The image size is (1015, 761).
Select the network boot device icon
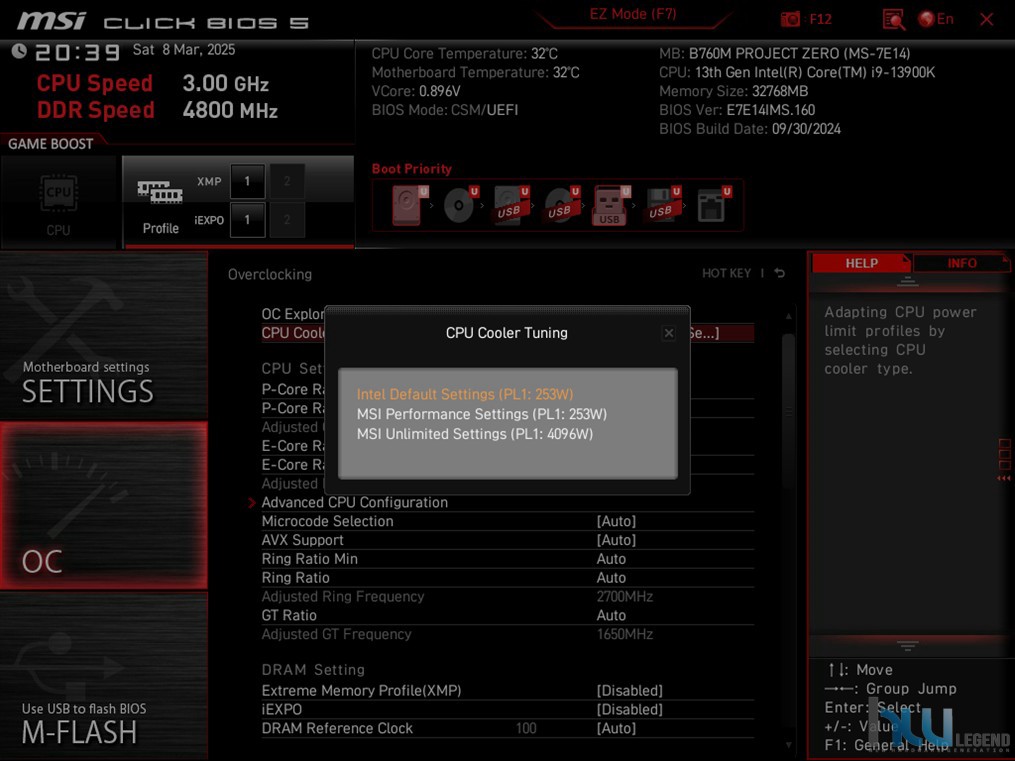[x=713, y=204]
